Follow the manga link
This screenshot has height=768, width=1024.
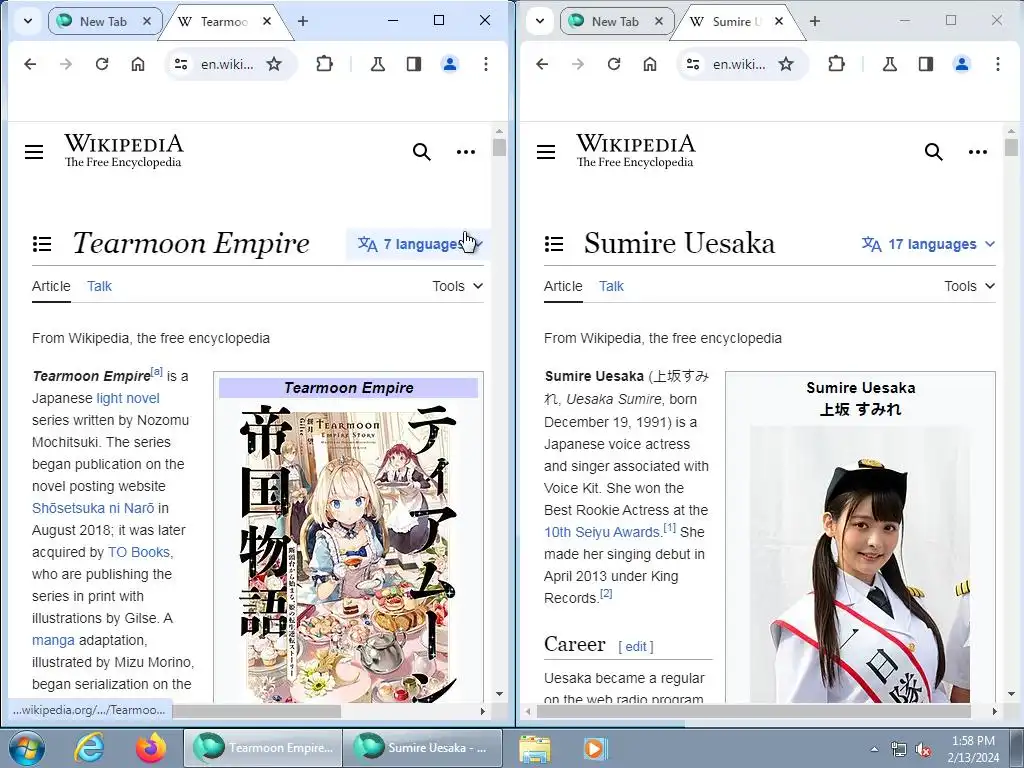coord(53,640)
